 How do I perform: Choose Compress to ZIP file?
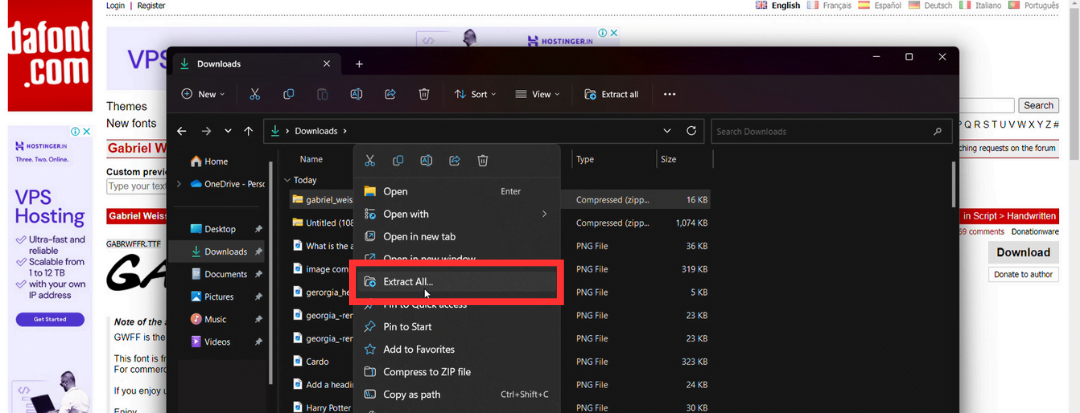(x=427, y=372)
